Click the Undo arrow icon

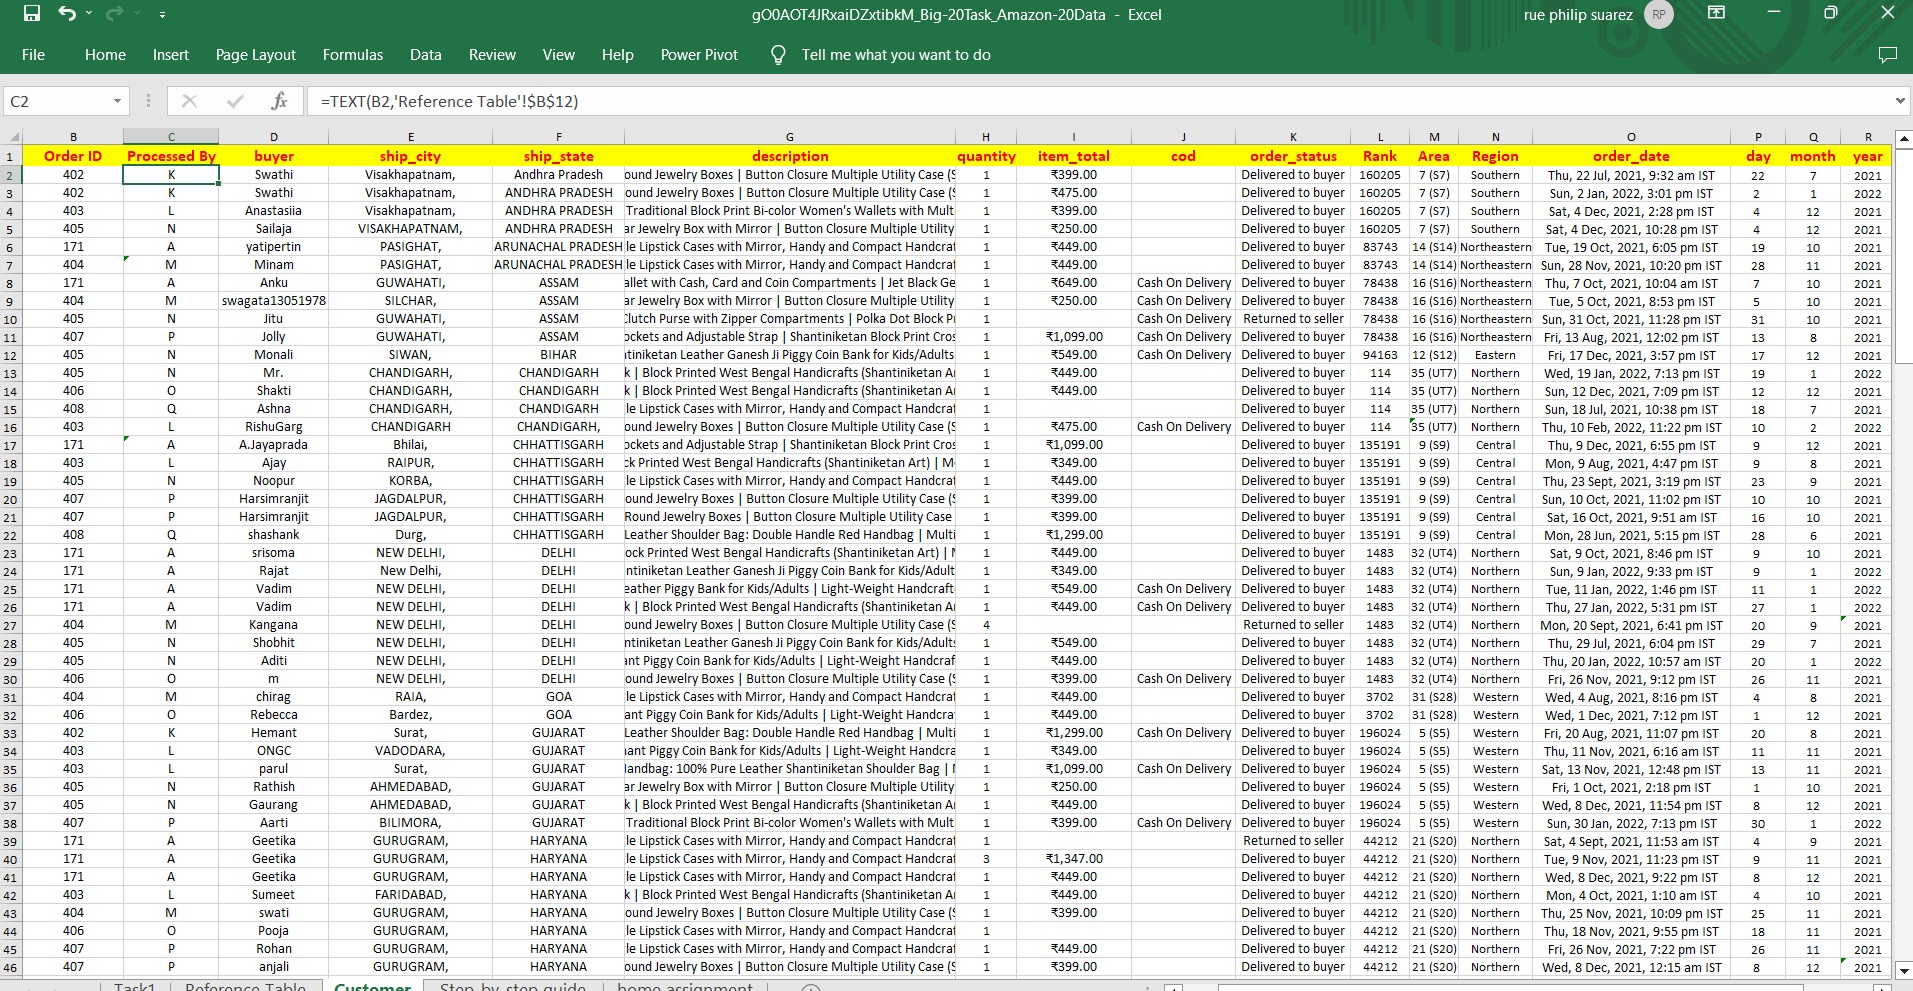(x=67, y=14)
